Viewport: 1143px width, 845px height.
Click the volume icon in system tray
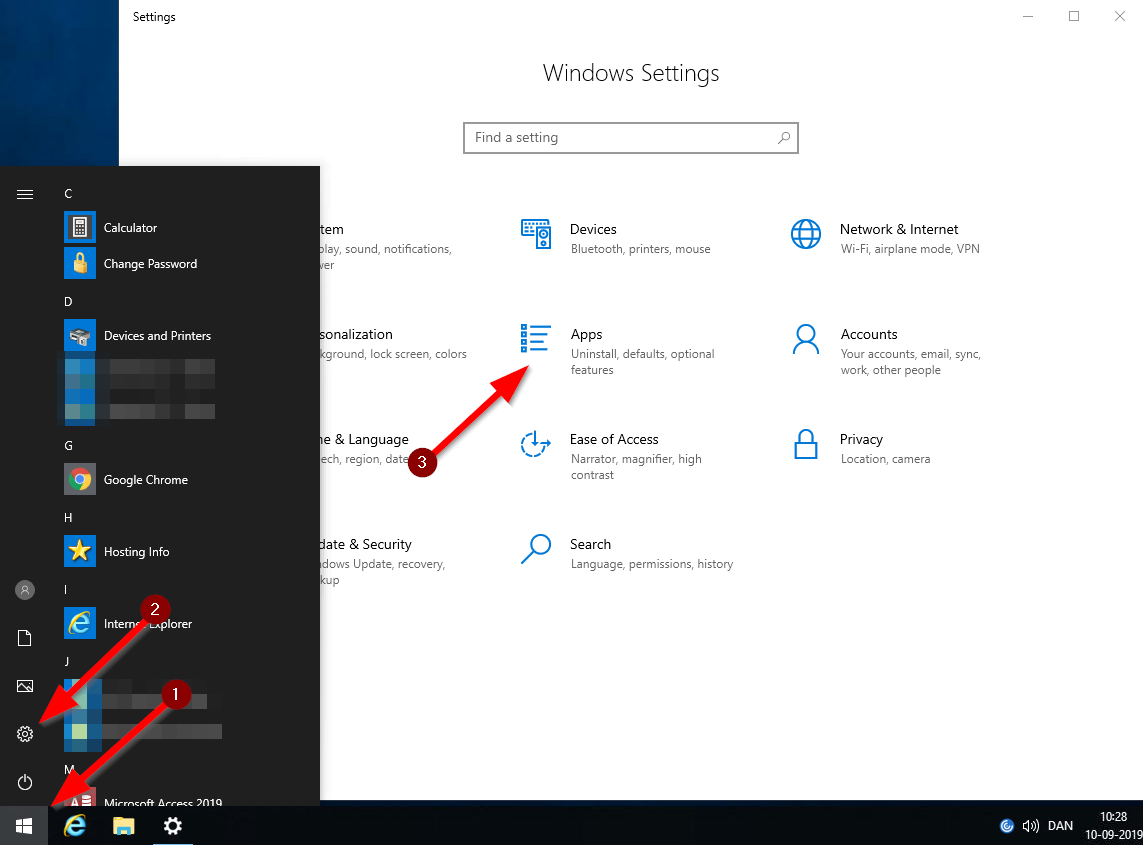pos(1031,826)
